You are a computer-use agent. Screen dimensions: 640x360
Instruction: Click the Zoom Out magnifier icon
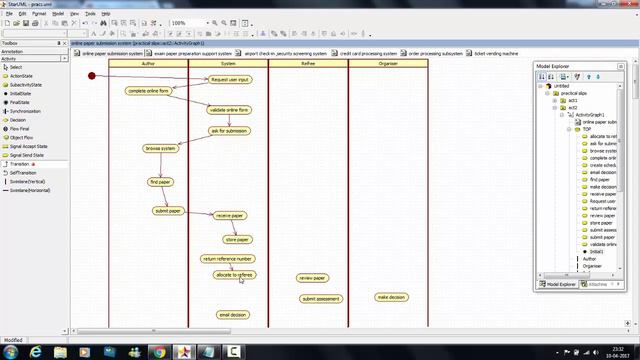[x=224, y=23]
